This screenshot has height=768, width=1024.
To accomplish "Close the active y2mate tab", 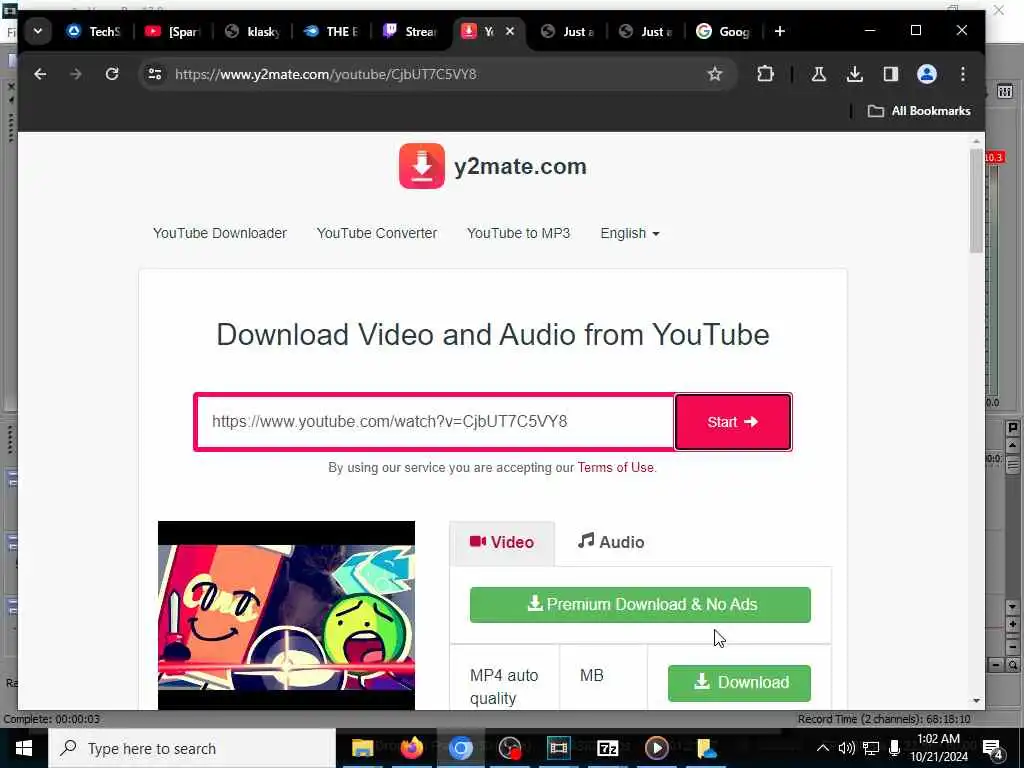I will tap(510, 31).
